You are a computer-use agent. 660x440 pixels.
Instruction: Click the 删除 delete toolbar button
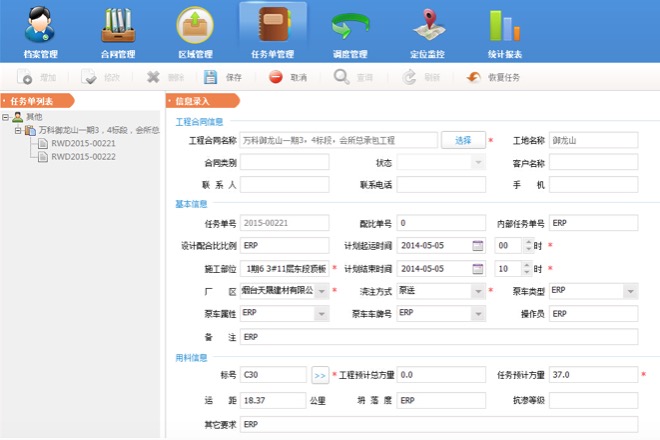165,77
